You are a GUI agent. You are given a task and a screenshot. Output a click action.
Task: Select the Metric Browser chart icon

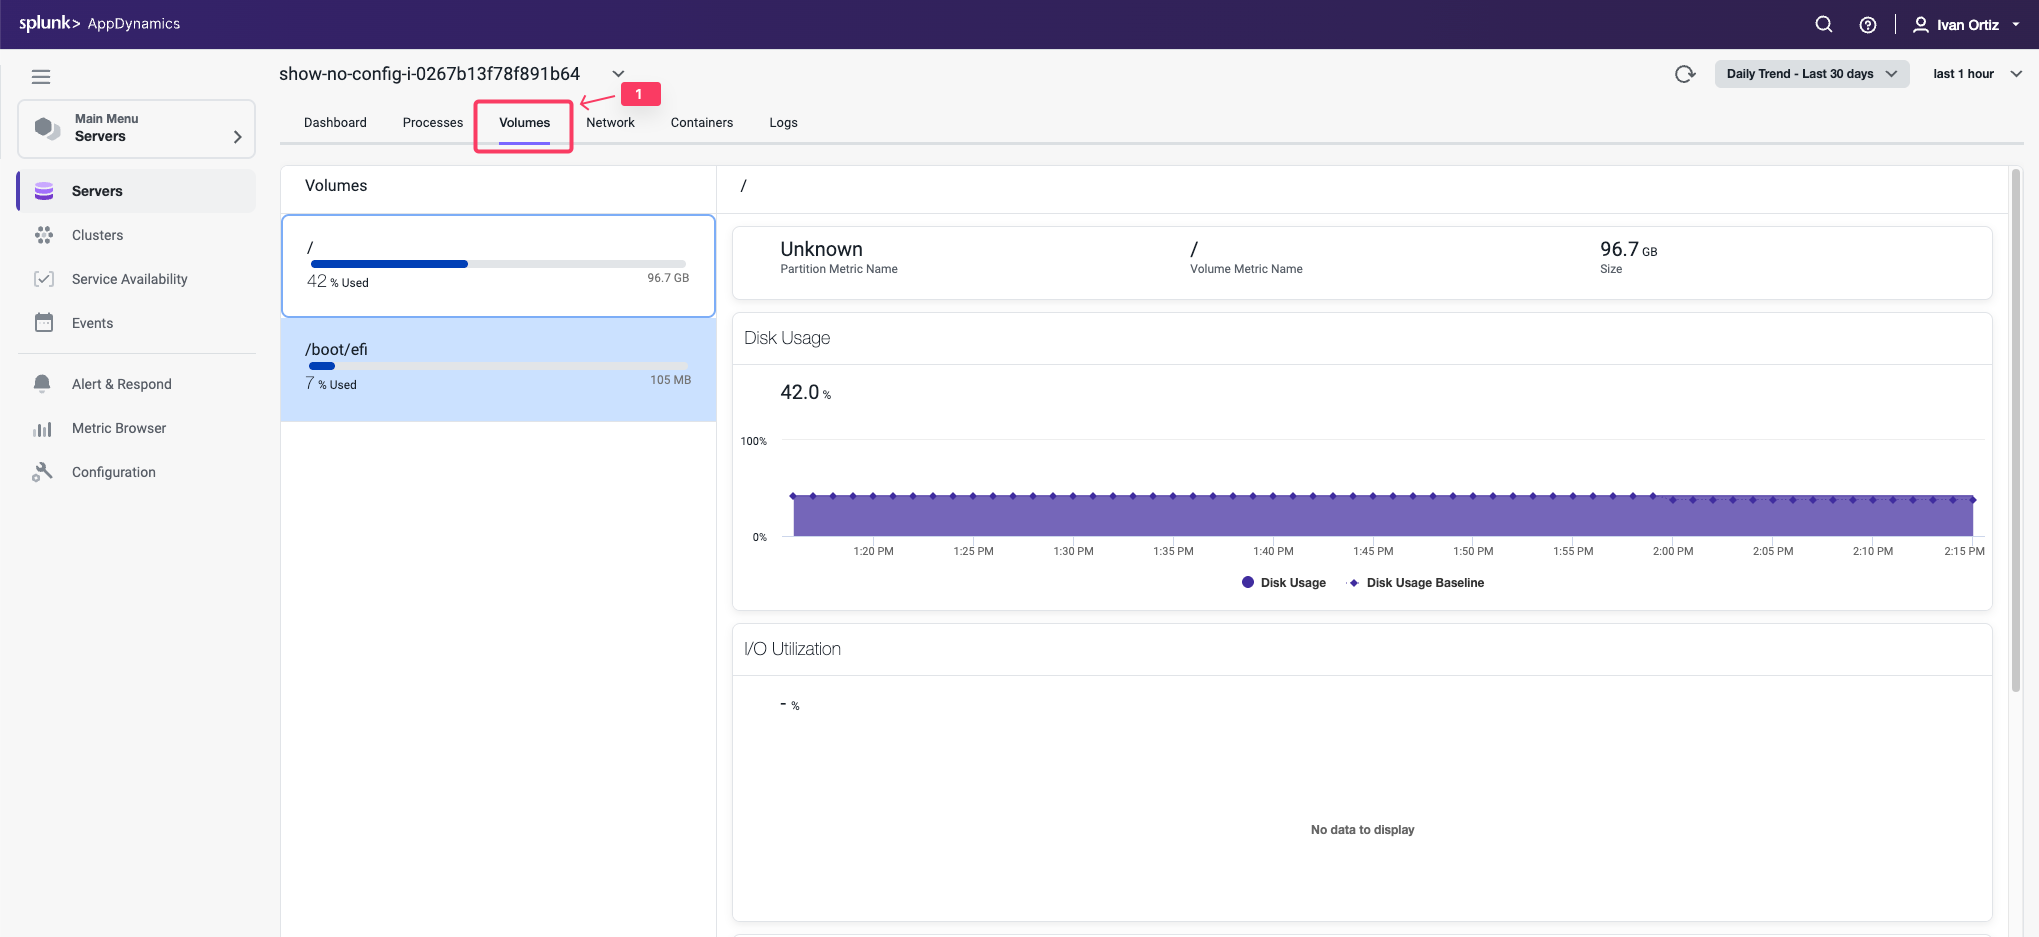coord(43,428)
